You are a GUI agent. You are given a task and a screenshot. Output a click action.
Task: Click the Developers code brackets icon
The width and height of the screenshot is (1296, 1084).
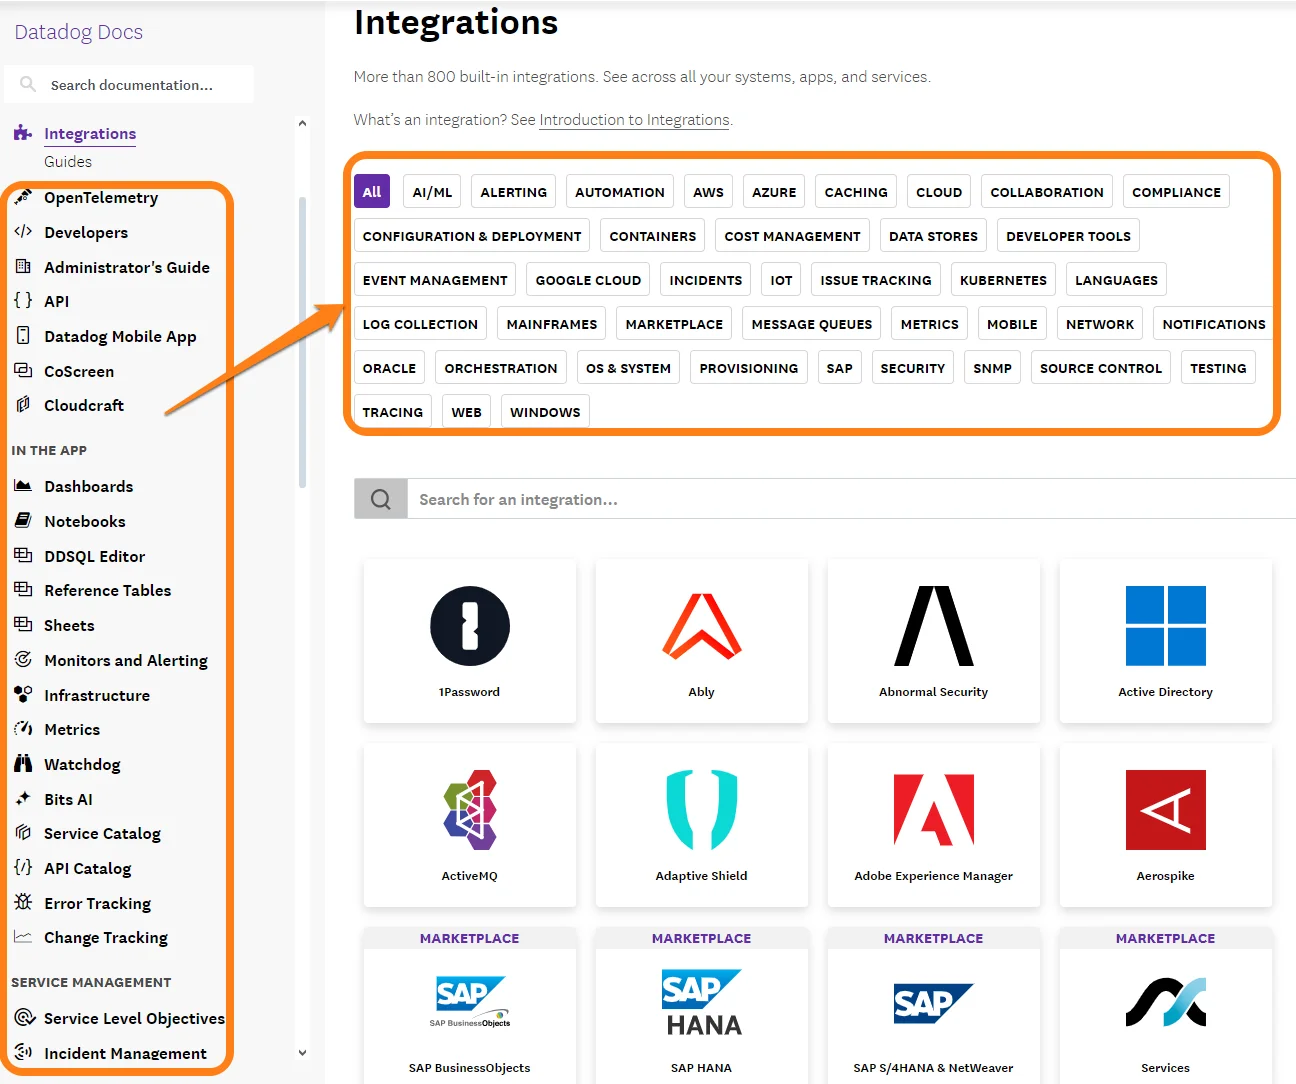tap(23, 231)
